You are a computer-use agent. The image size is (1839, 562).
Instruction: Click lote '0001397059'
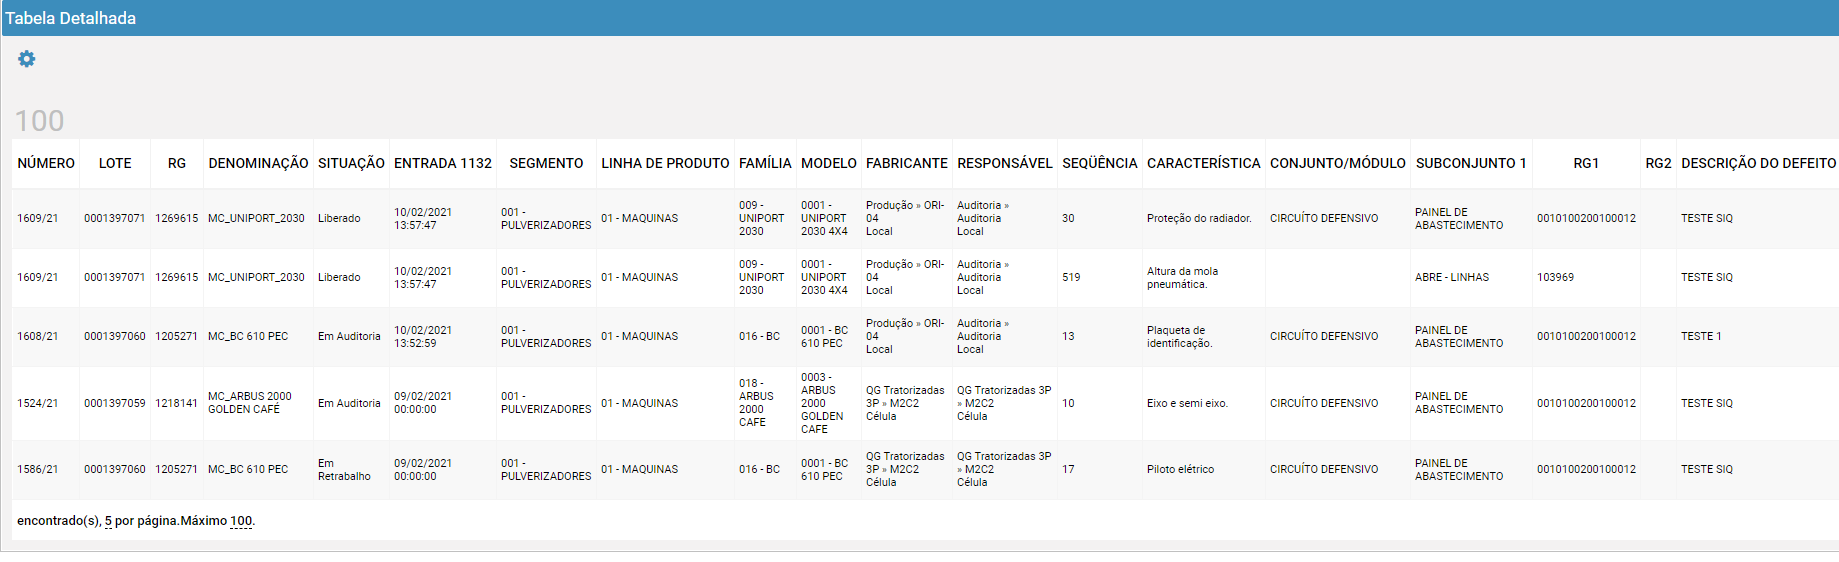[x=115, y=403]
